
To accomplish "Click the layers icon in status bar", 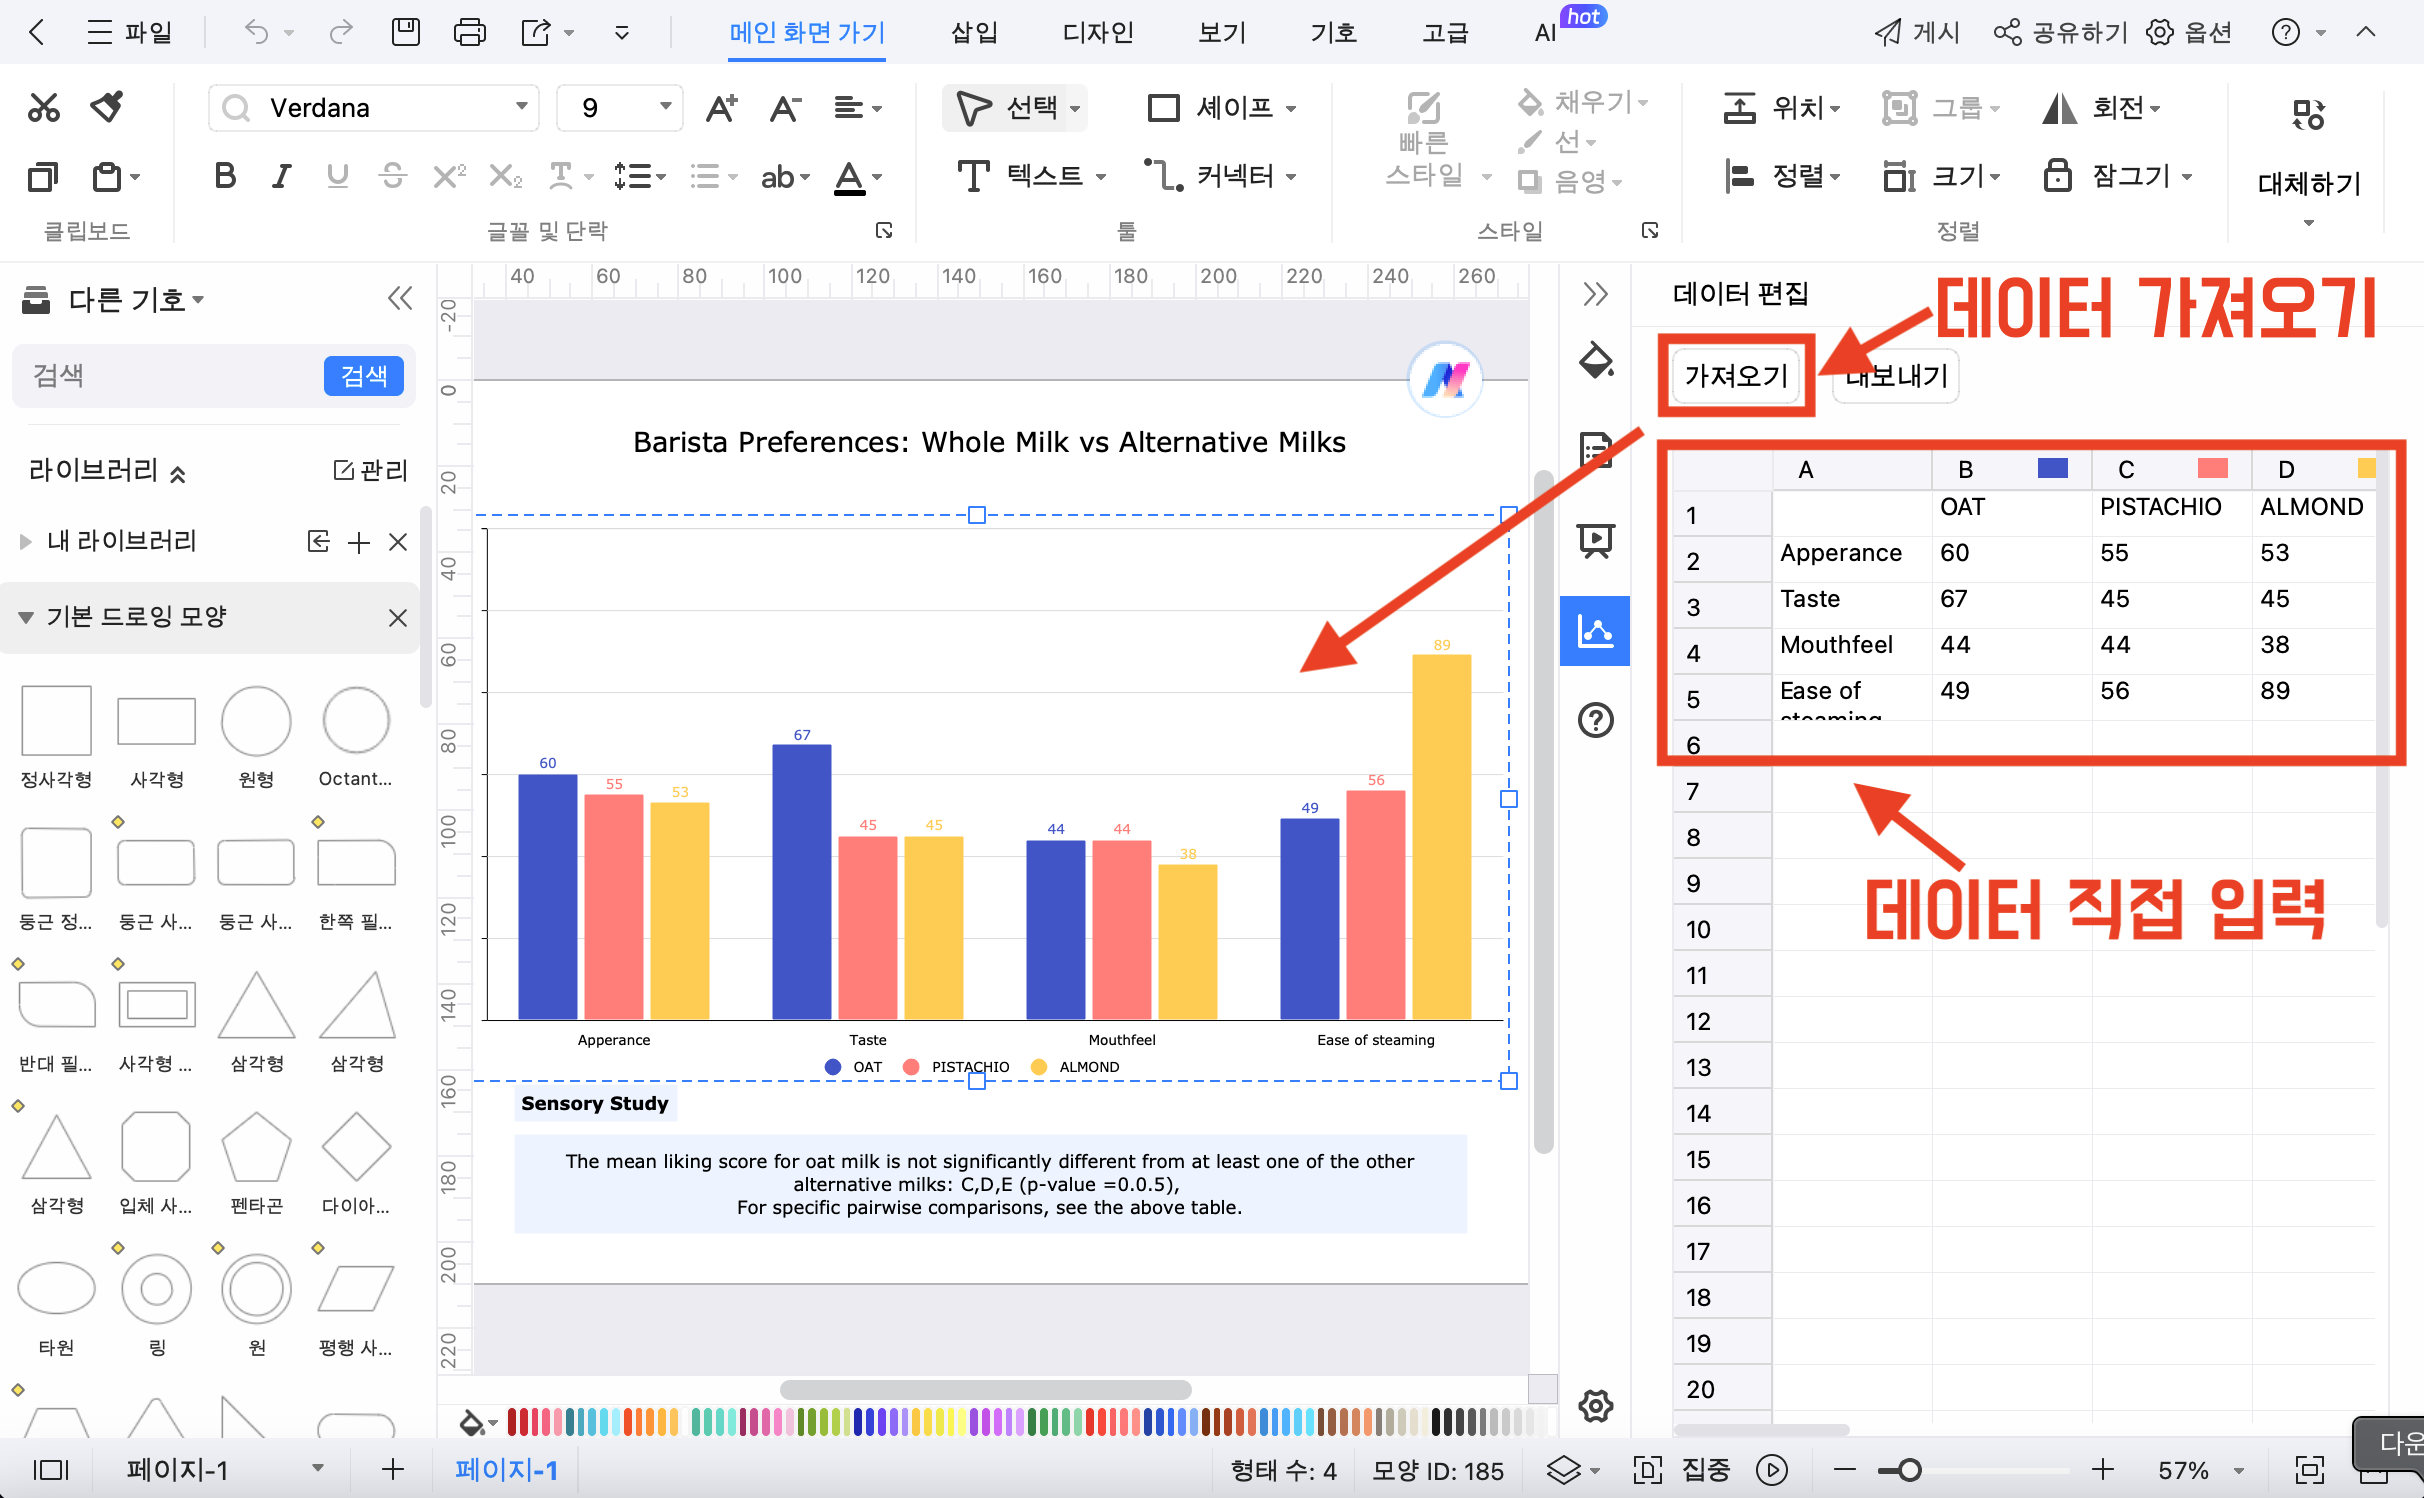I will 1563,1469.
